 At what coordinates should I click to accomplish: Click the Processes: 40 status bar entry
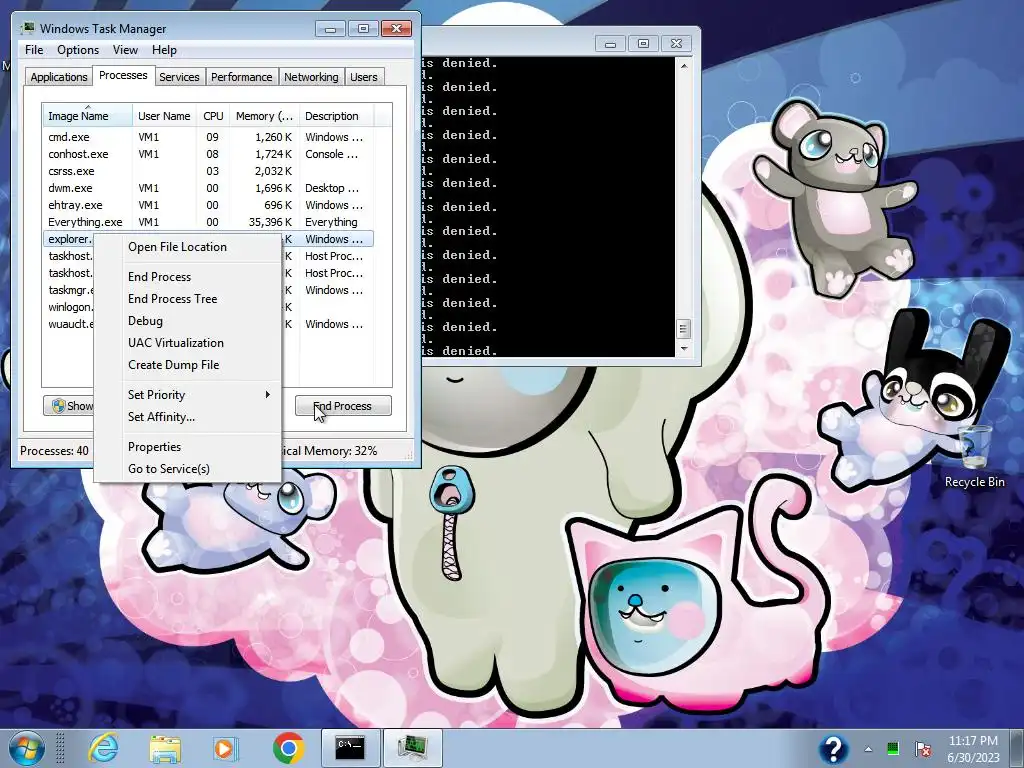click(x=54, y=451)
